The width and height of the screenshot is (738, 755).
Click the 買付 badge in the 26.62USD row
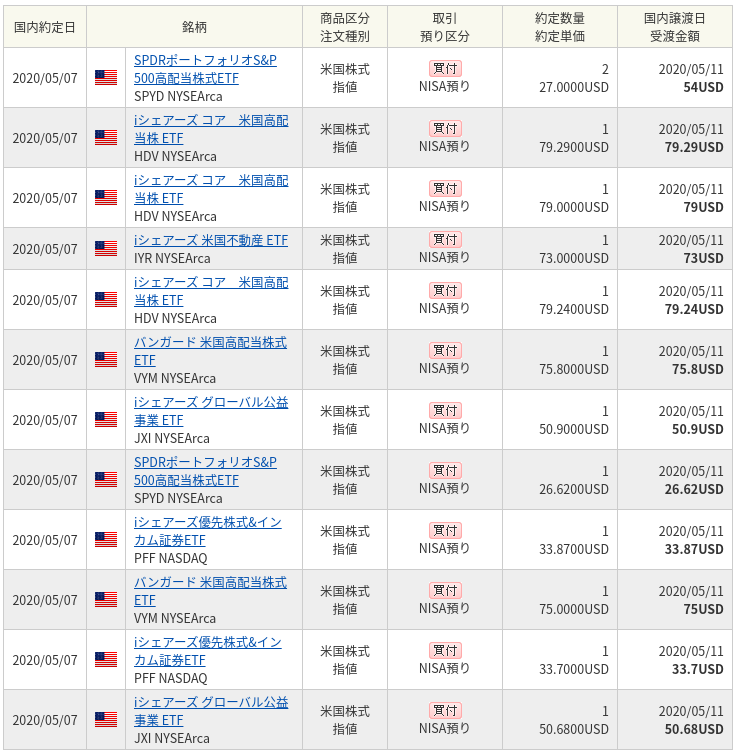tap(445, 470)
